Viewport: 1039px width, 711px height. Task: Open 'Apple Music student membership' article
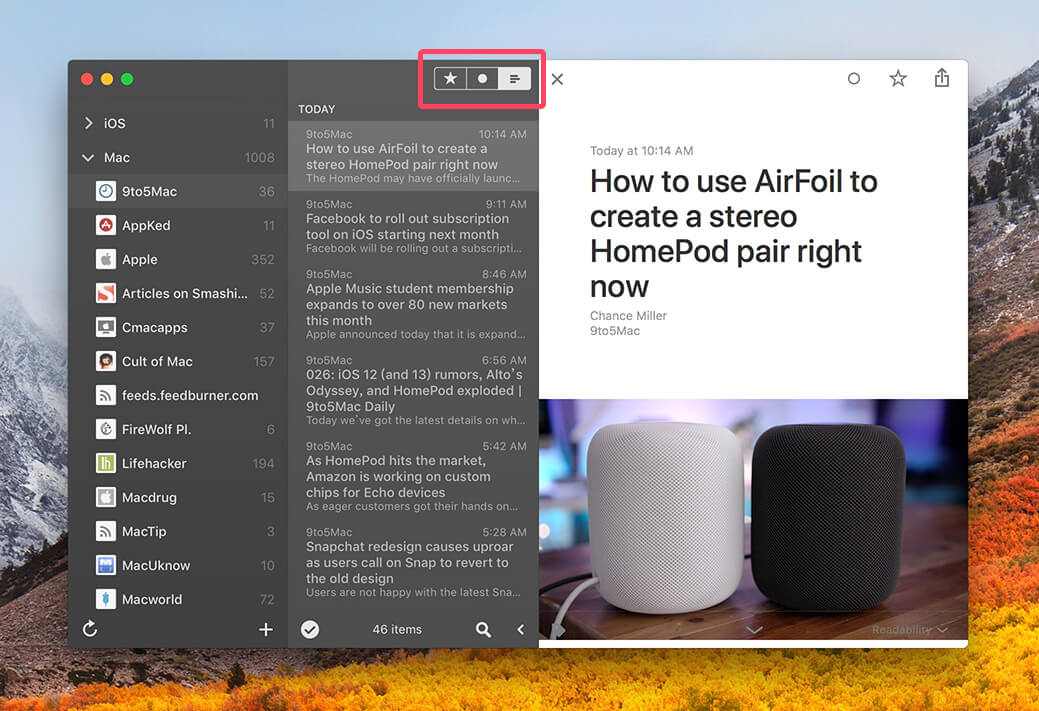(413, 304)
